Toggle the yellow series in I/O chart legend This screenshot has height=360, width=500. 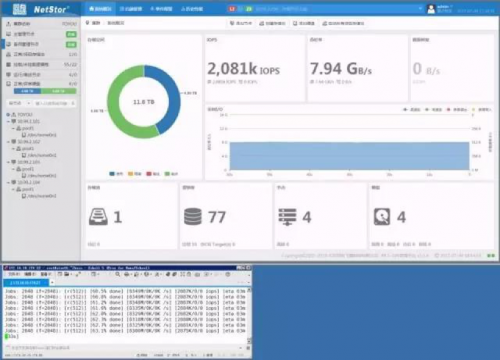[481, 110]
